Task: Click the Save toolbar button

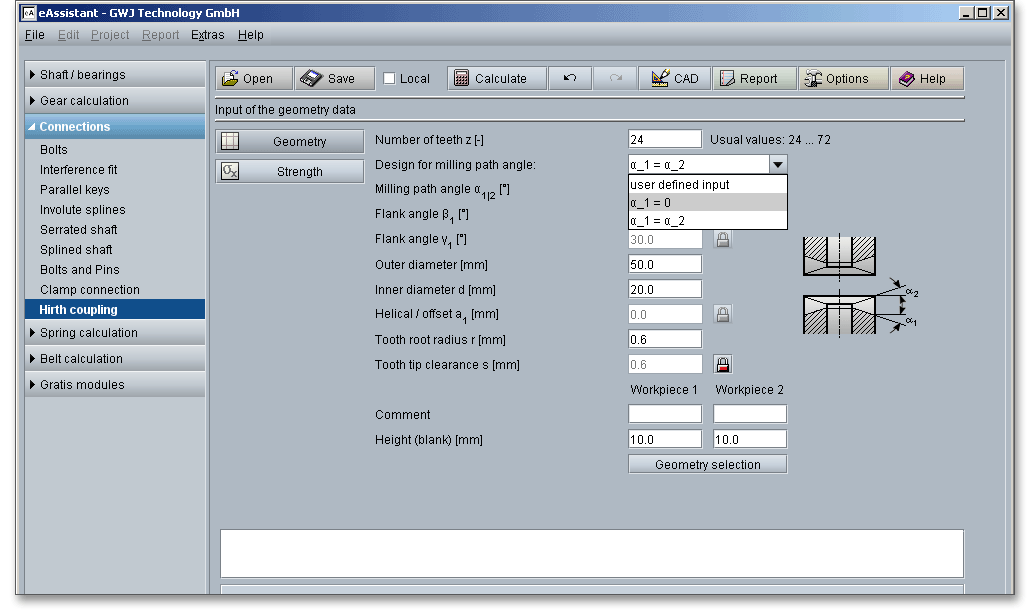Action: [x=334, y=79]
